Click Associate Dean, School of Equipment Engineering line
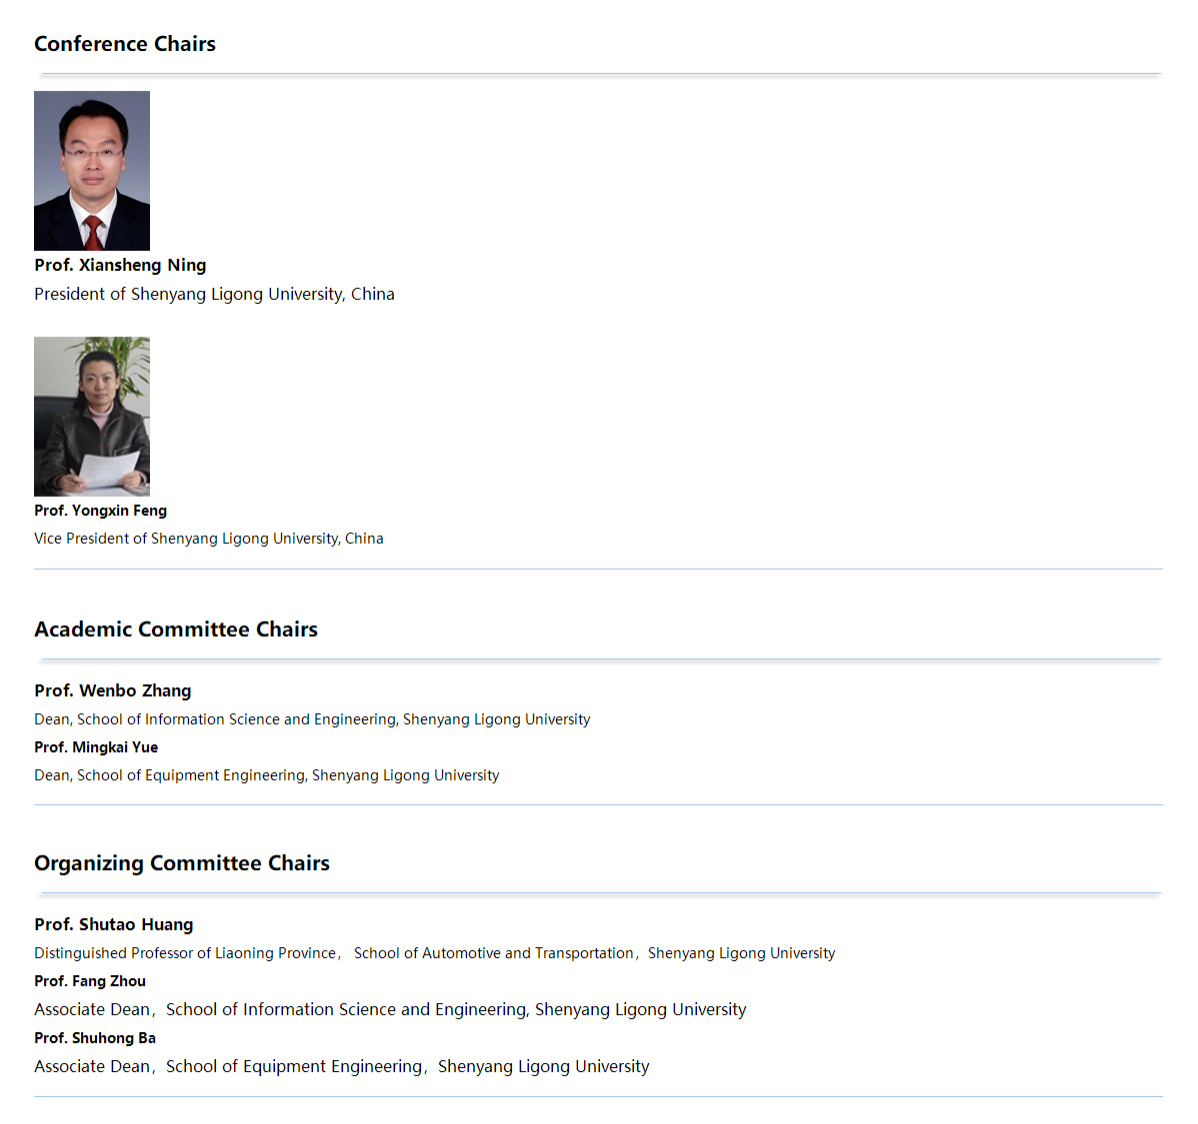The height and width of the screenshot is (1124, 1198). pyautogui.click(x=342, y=1067)
